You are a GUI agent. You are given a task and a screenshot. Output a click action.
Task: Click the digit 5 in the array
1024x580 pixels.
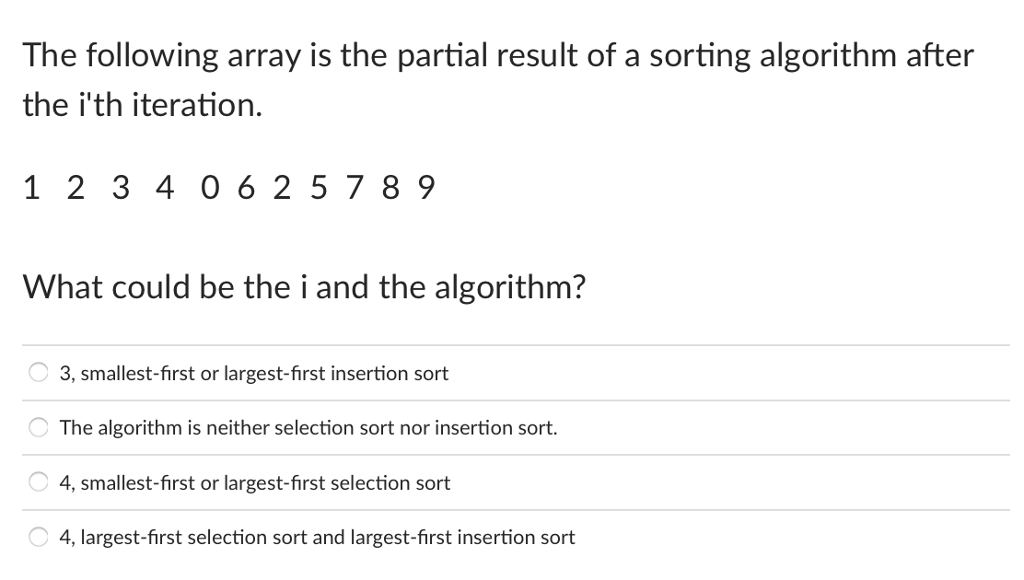pyautogui.click(x=319, y=188)
